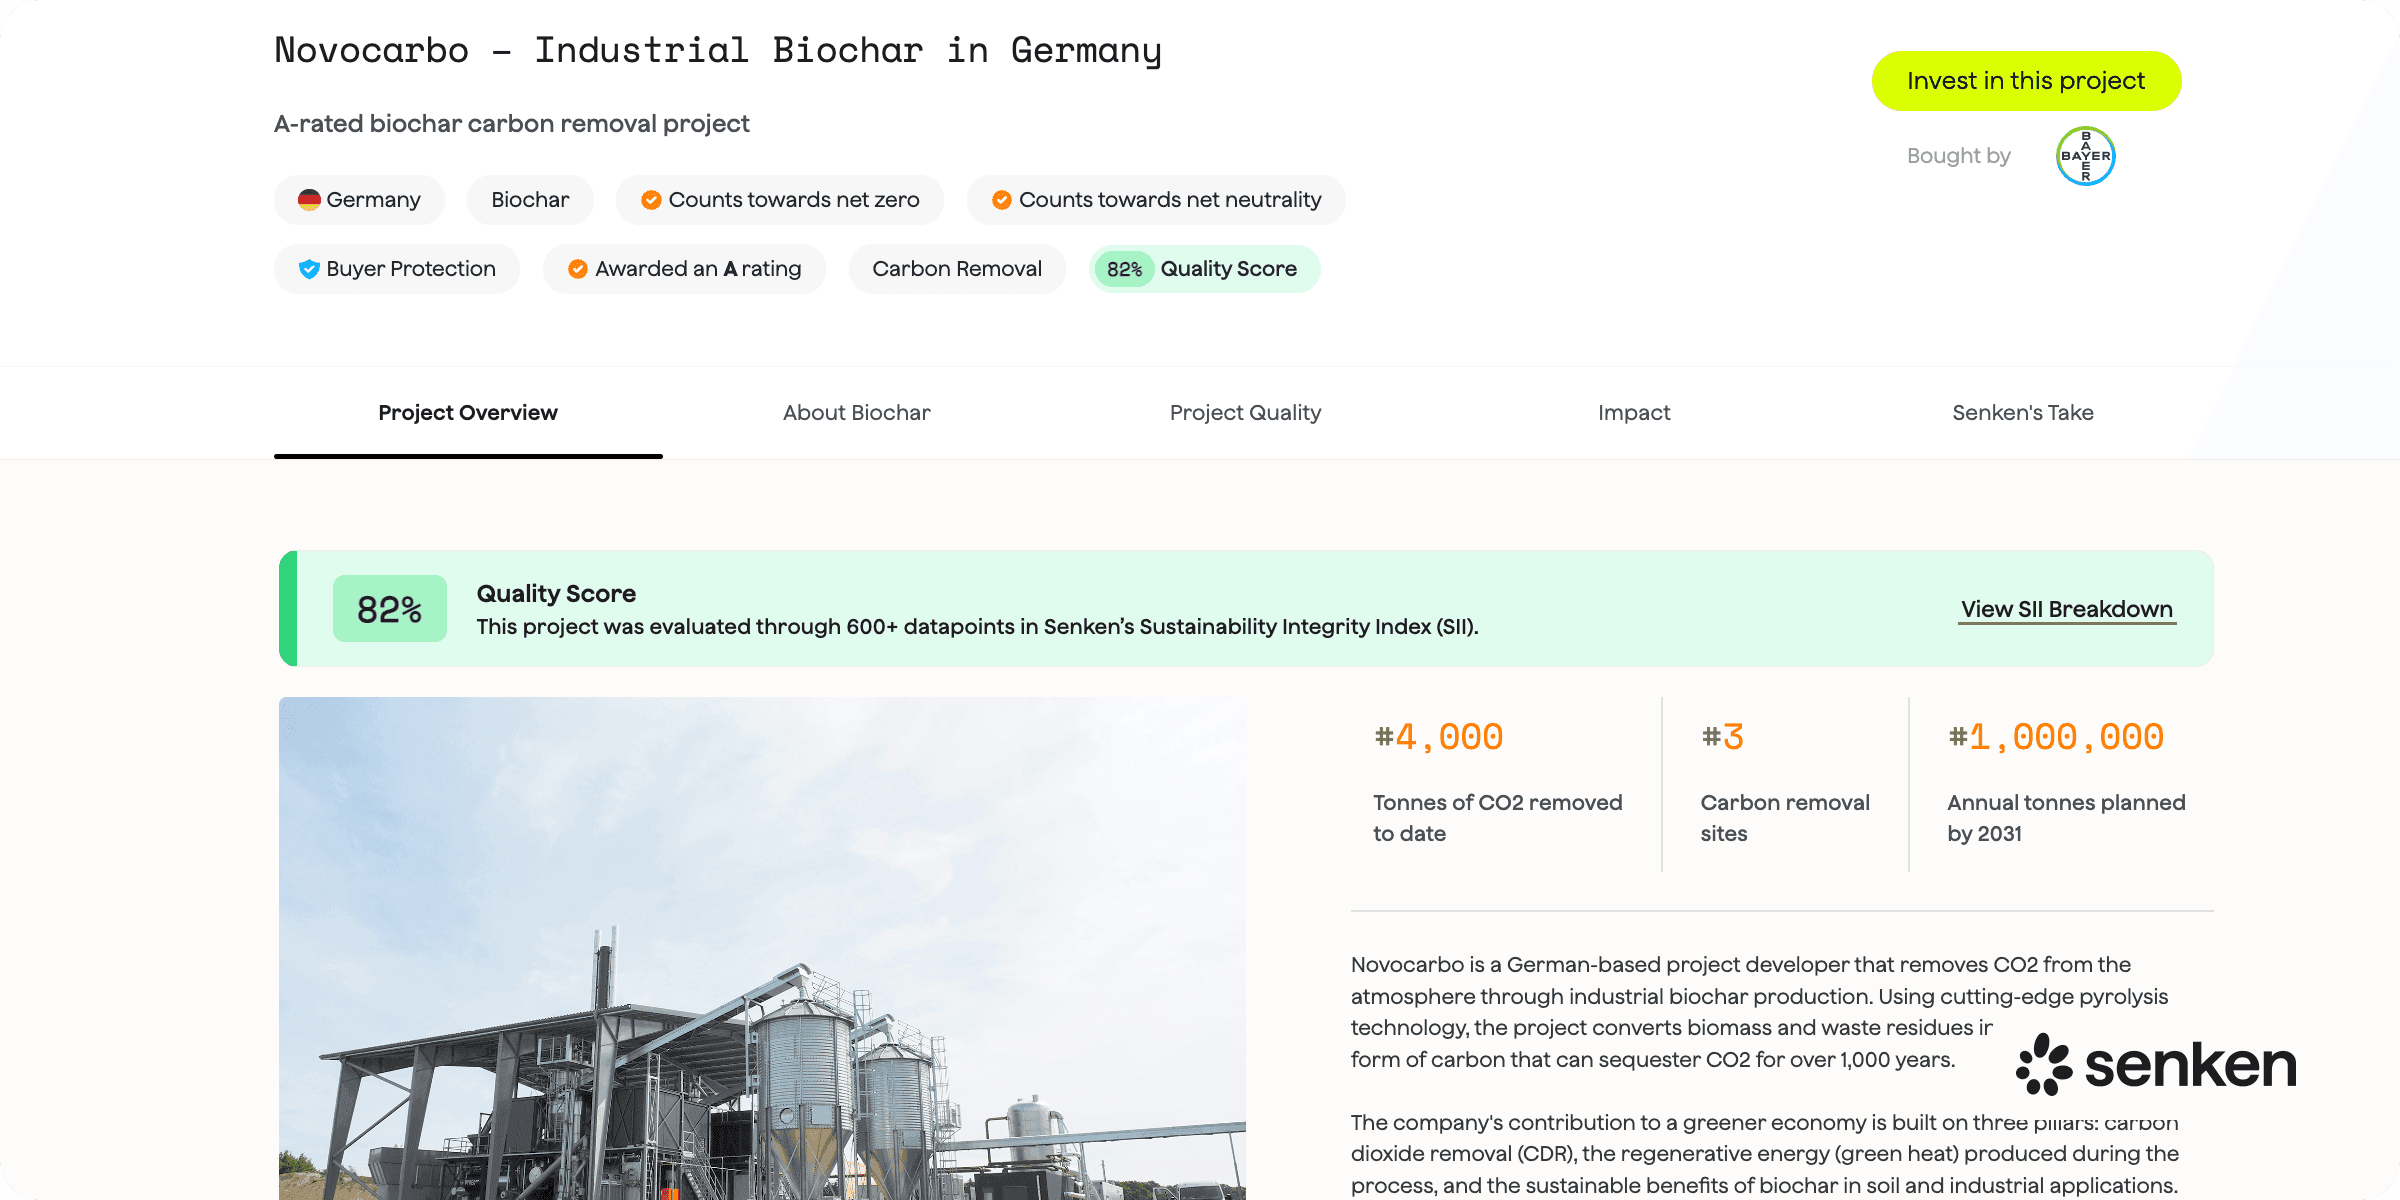
Task: Click the German flag icon
Action: tap(309, 200)
